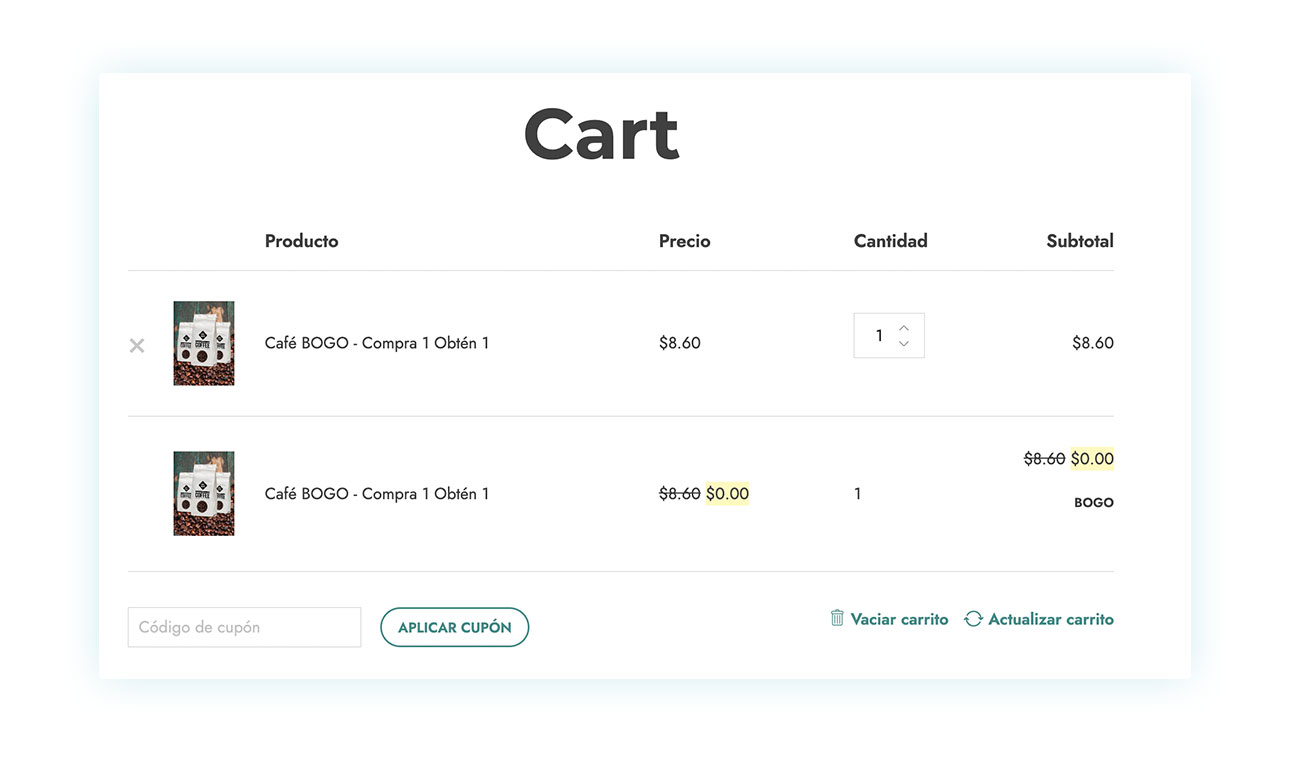Open the first Café BOGO product thumbnail

tap(204, 343)
